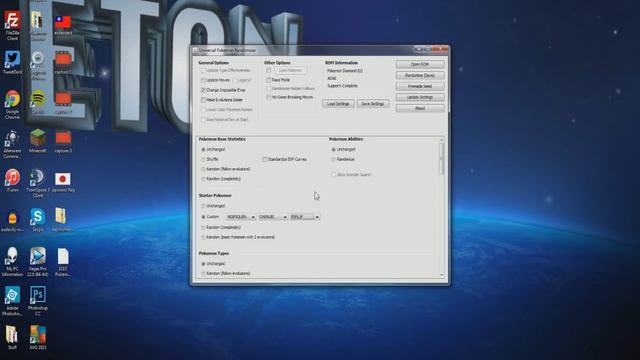
Task: Click the settings panel scrollbar thumb
Action: coord(441,159)
